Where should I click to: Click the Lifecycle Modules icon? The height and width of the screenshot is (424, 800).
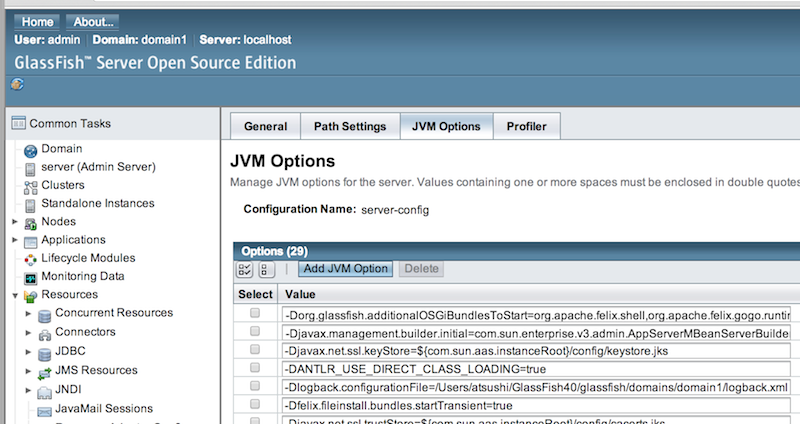pos(30,259)
